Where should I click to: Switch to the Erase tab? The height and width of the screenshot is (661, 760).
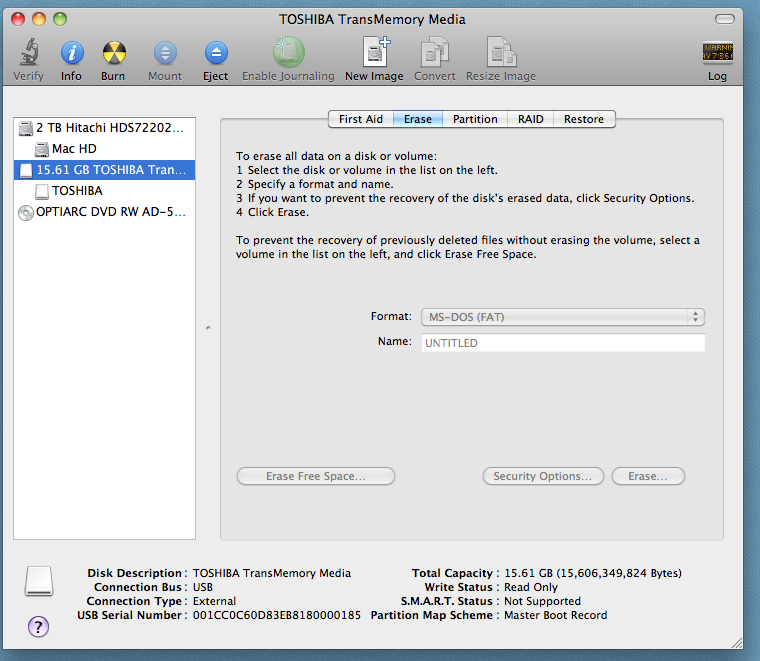coord(418,119)
